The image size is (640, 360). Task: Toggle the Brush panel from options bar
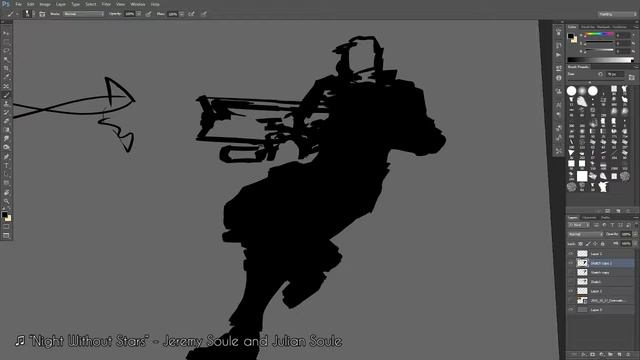point(42,14)
